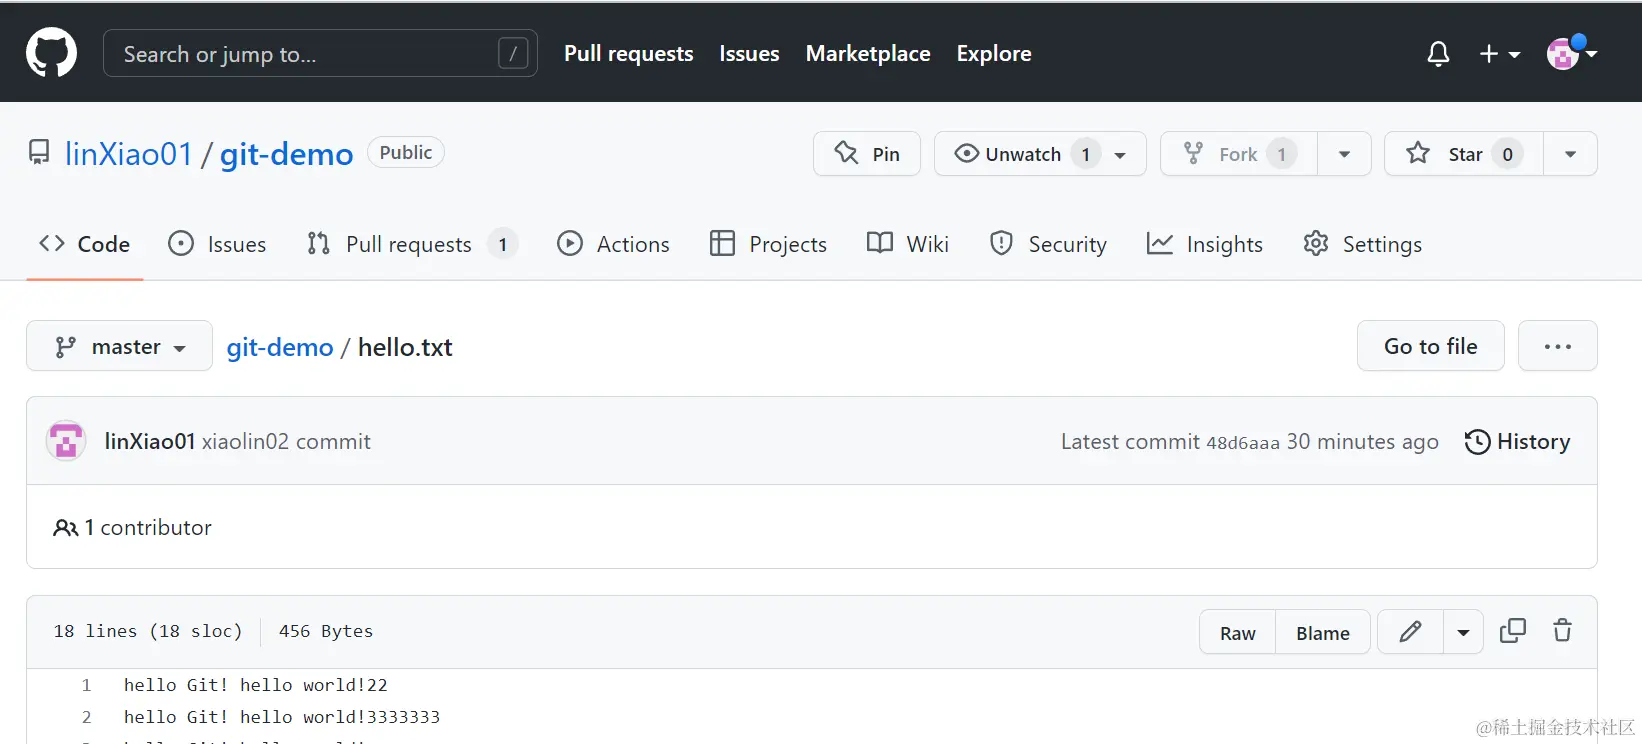Open the notifications bell
This screenshot has height=744, width=1642.
pyautogui.click(x=1438, y=53)
